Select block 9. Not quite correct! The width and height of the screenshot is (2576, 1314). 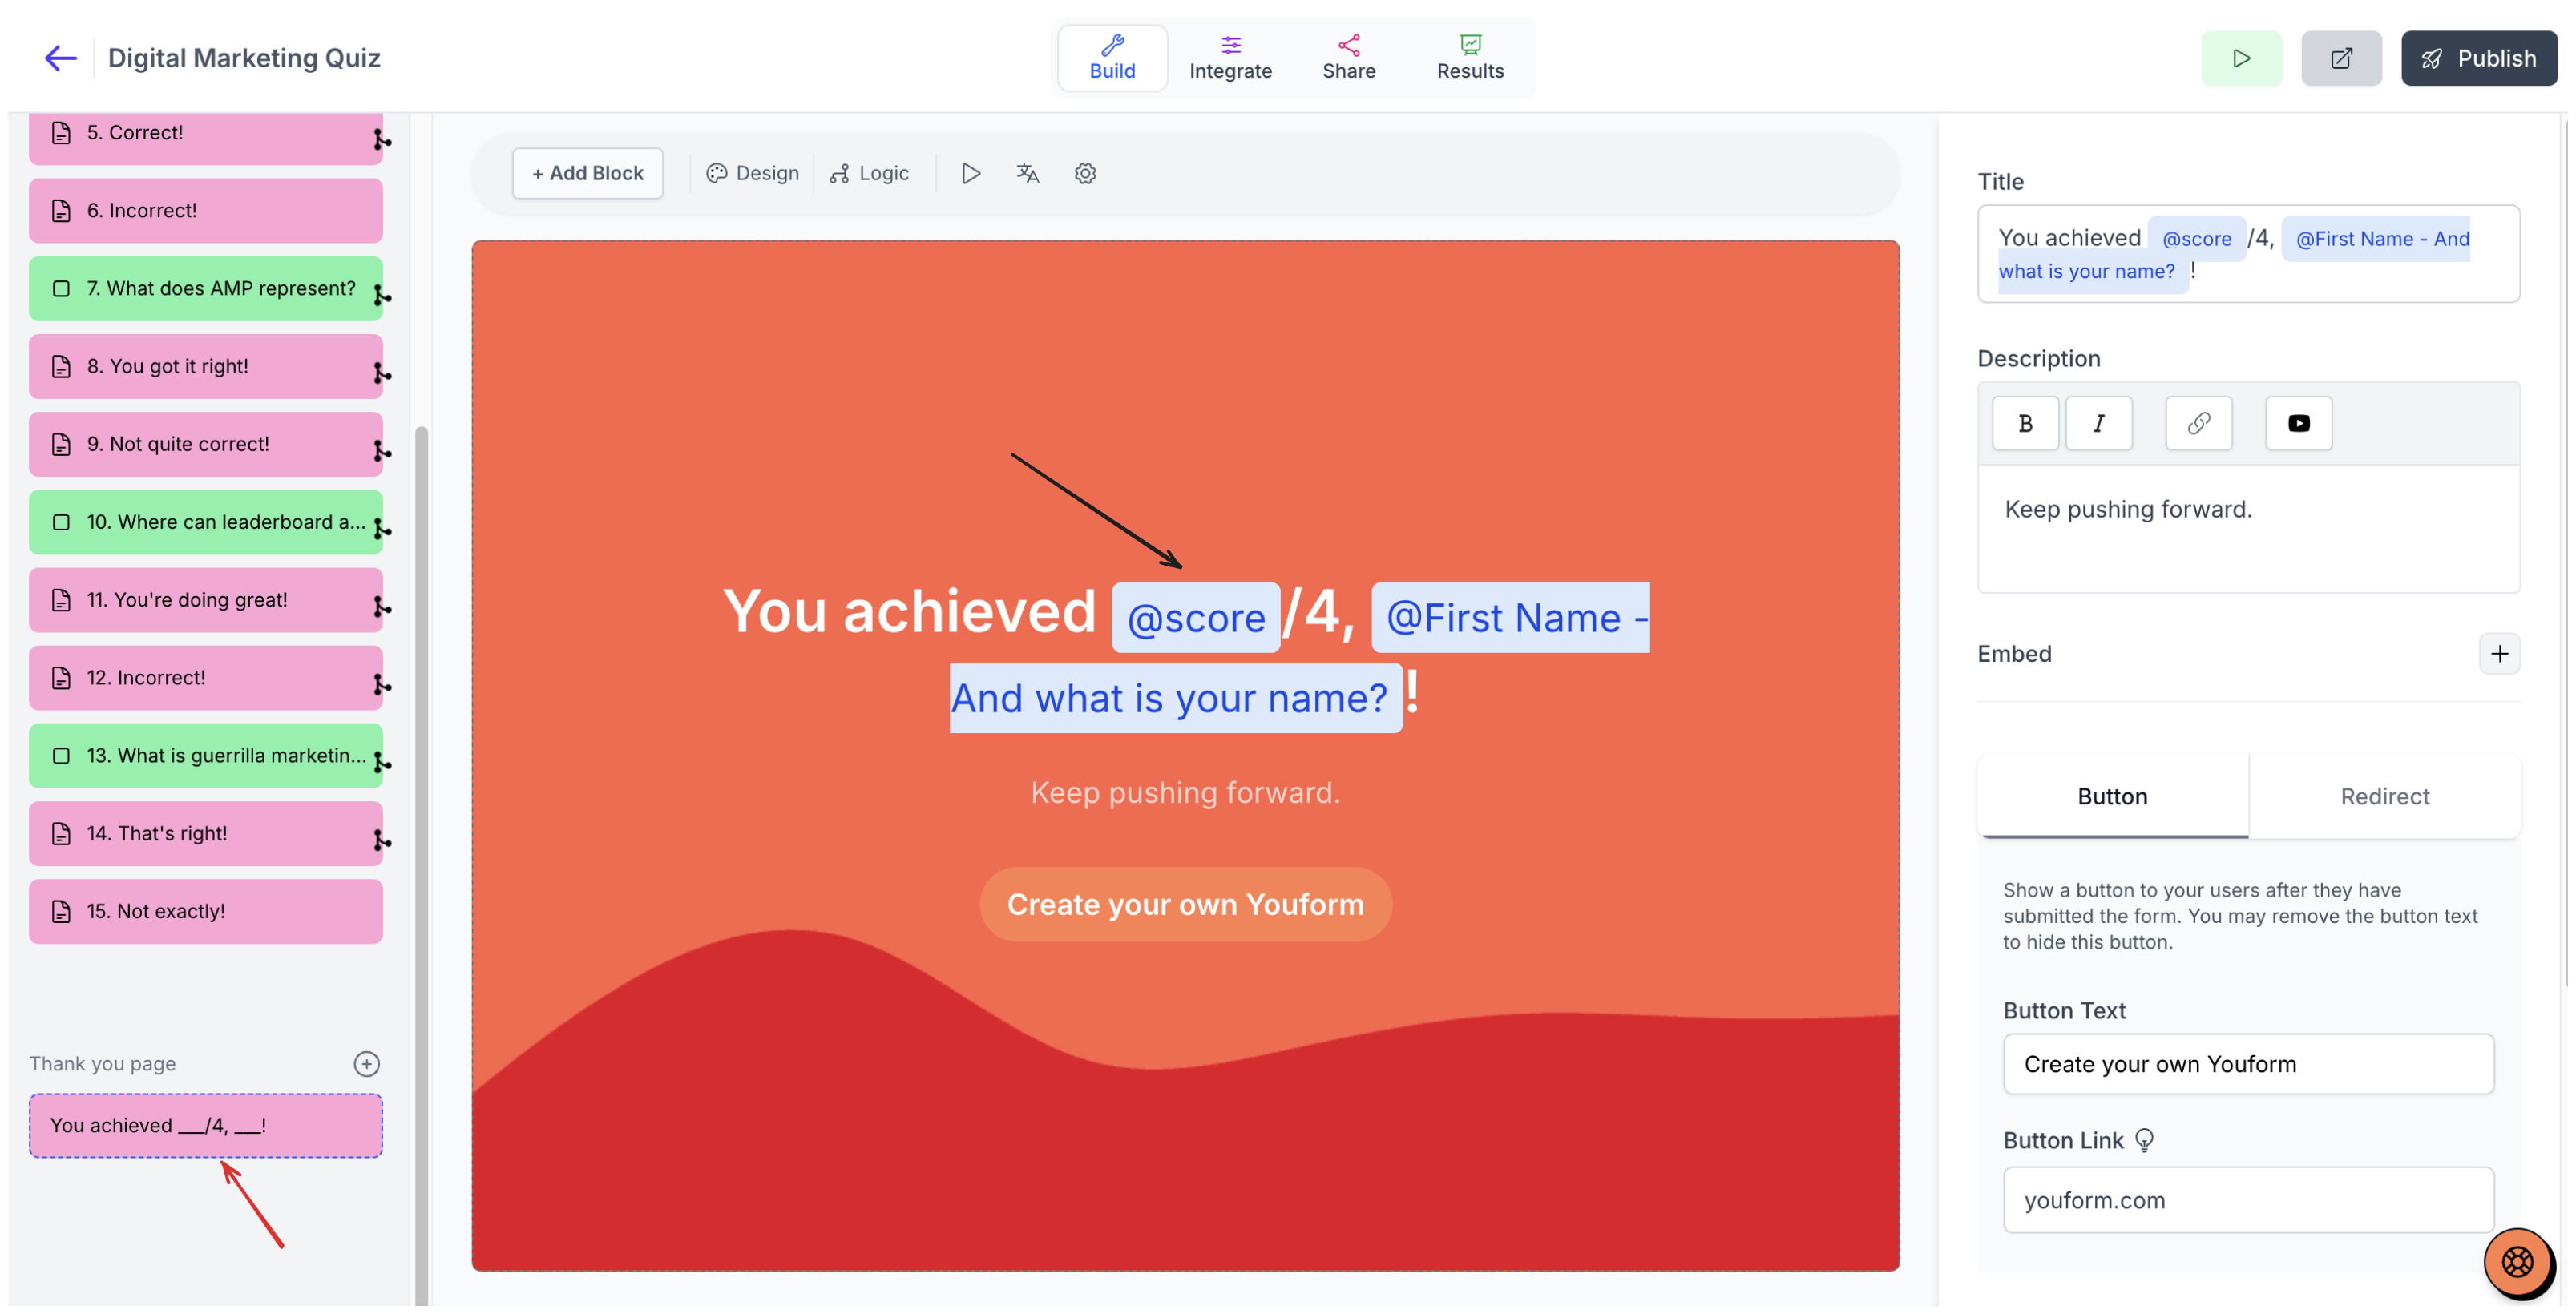[x=205, y=444]
